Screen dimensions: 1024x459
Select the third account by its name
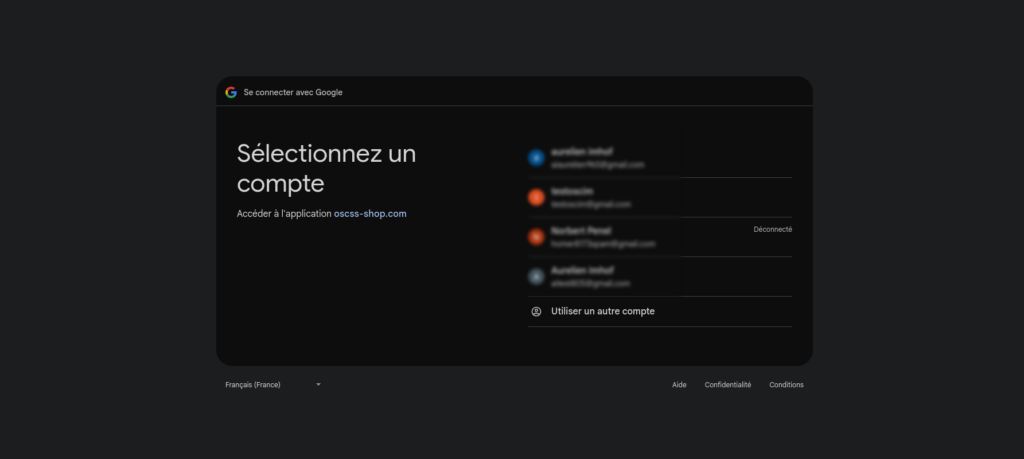[x=580, y=231]
